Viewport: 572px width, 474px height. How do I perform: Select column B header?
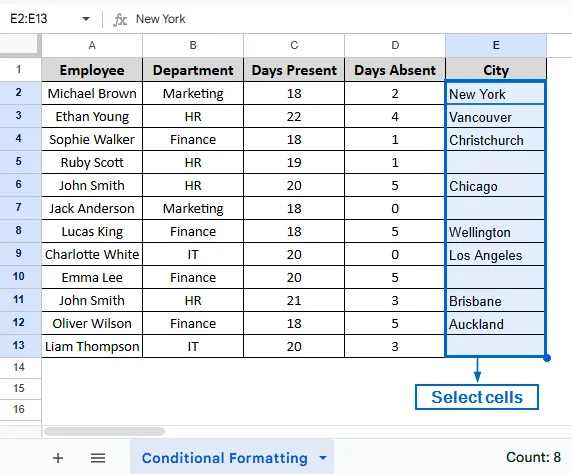(x=193, y=45)
